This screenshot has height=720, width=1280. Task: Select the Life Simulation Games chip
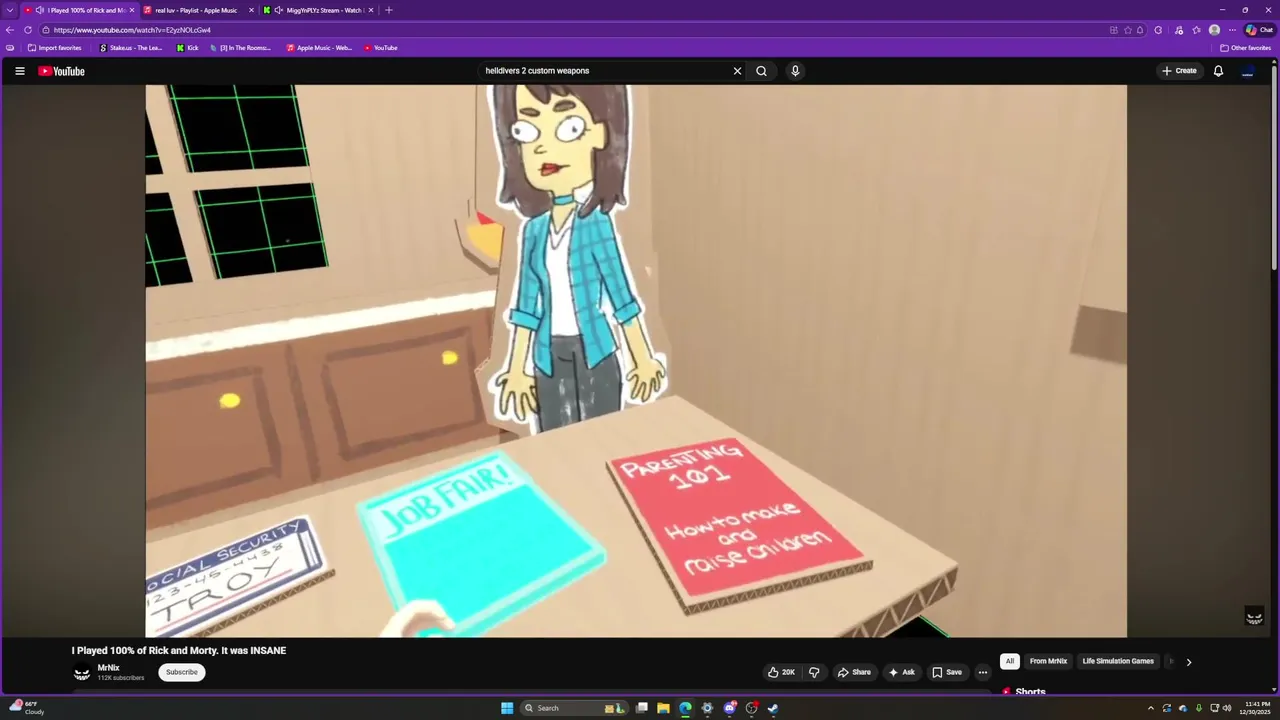pyautogui.click(x=1118, y=661)
